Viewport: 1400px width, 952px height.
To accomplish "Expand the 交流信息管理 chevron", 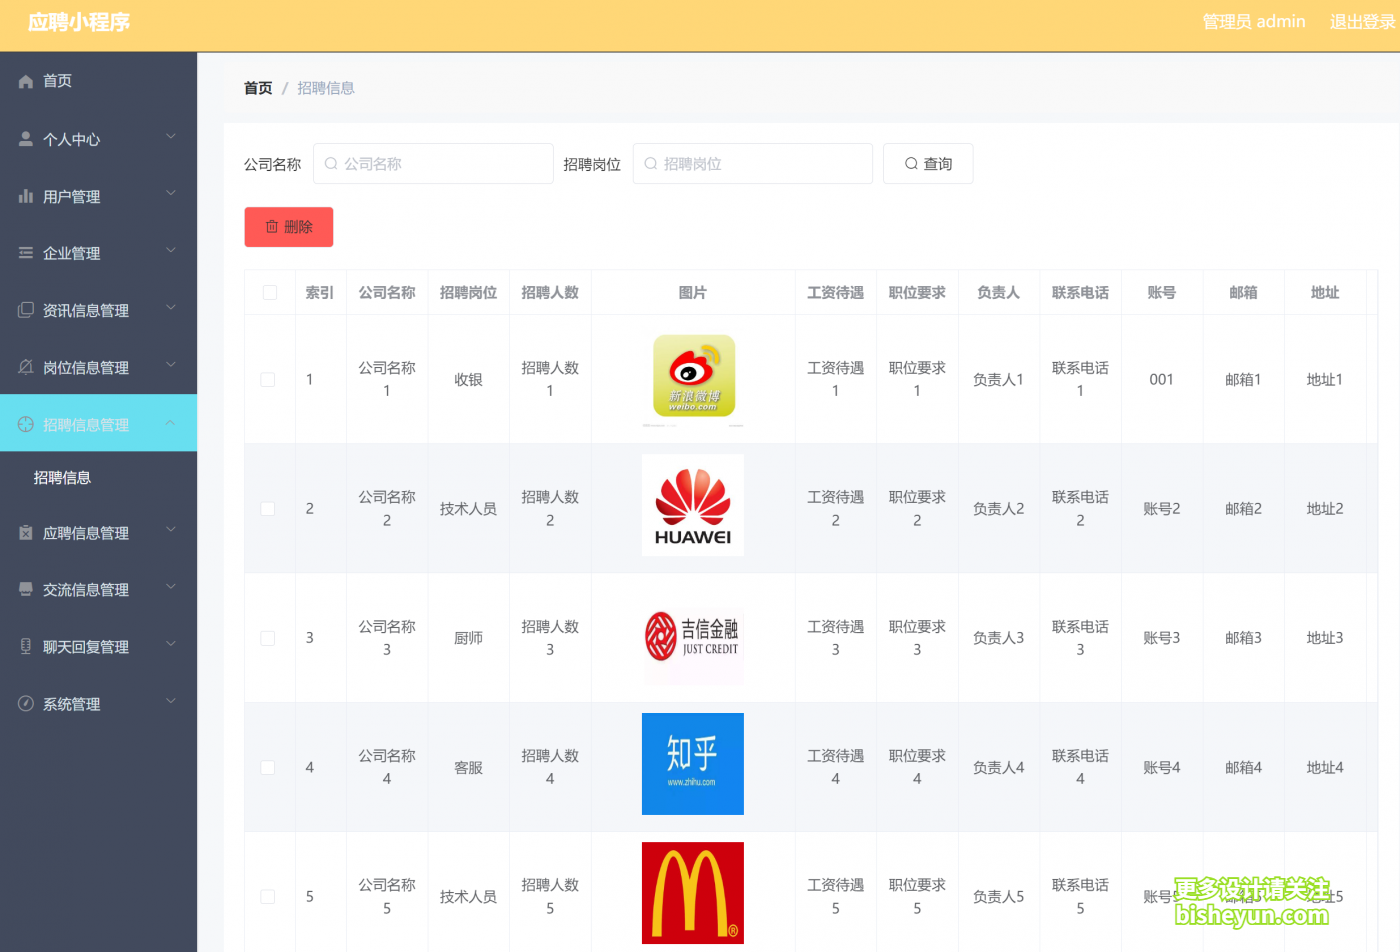I will pos(171,588).
